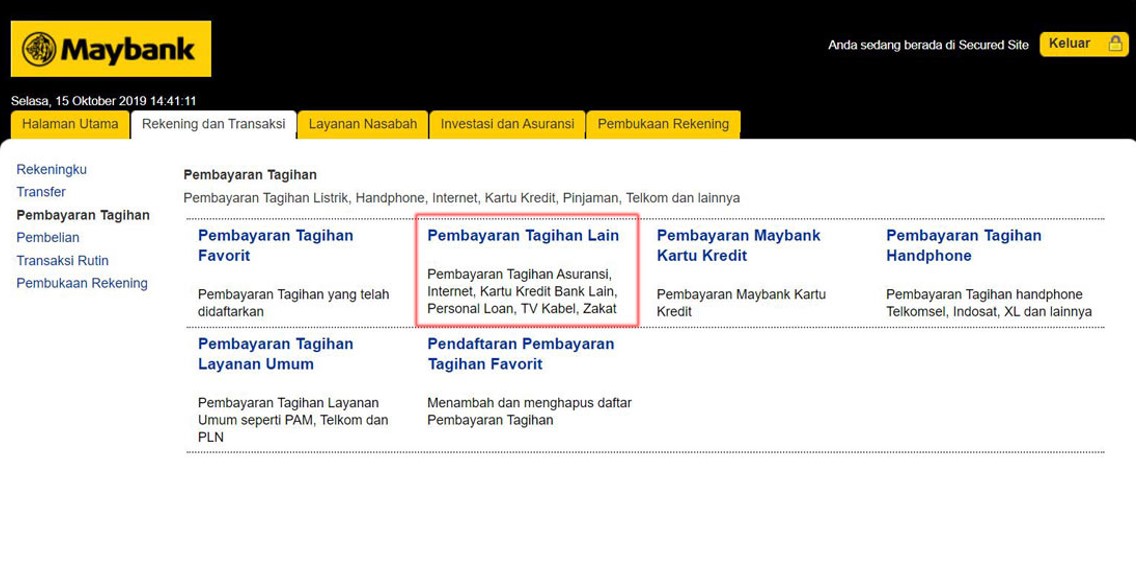This screenshot has height=585, width=1136.
Task: Click description 'Menambah dan menghapus daftar'
Action: (529, 411)
